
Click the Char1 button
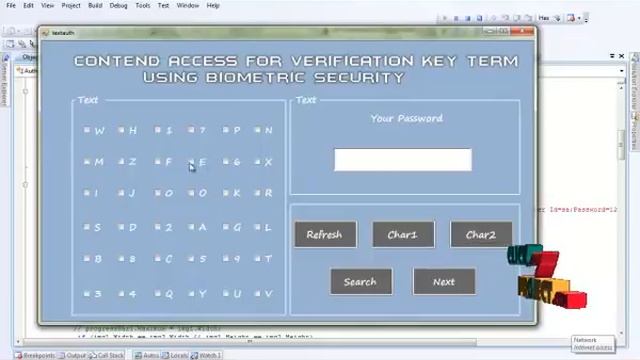403,234
